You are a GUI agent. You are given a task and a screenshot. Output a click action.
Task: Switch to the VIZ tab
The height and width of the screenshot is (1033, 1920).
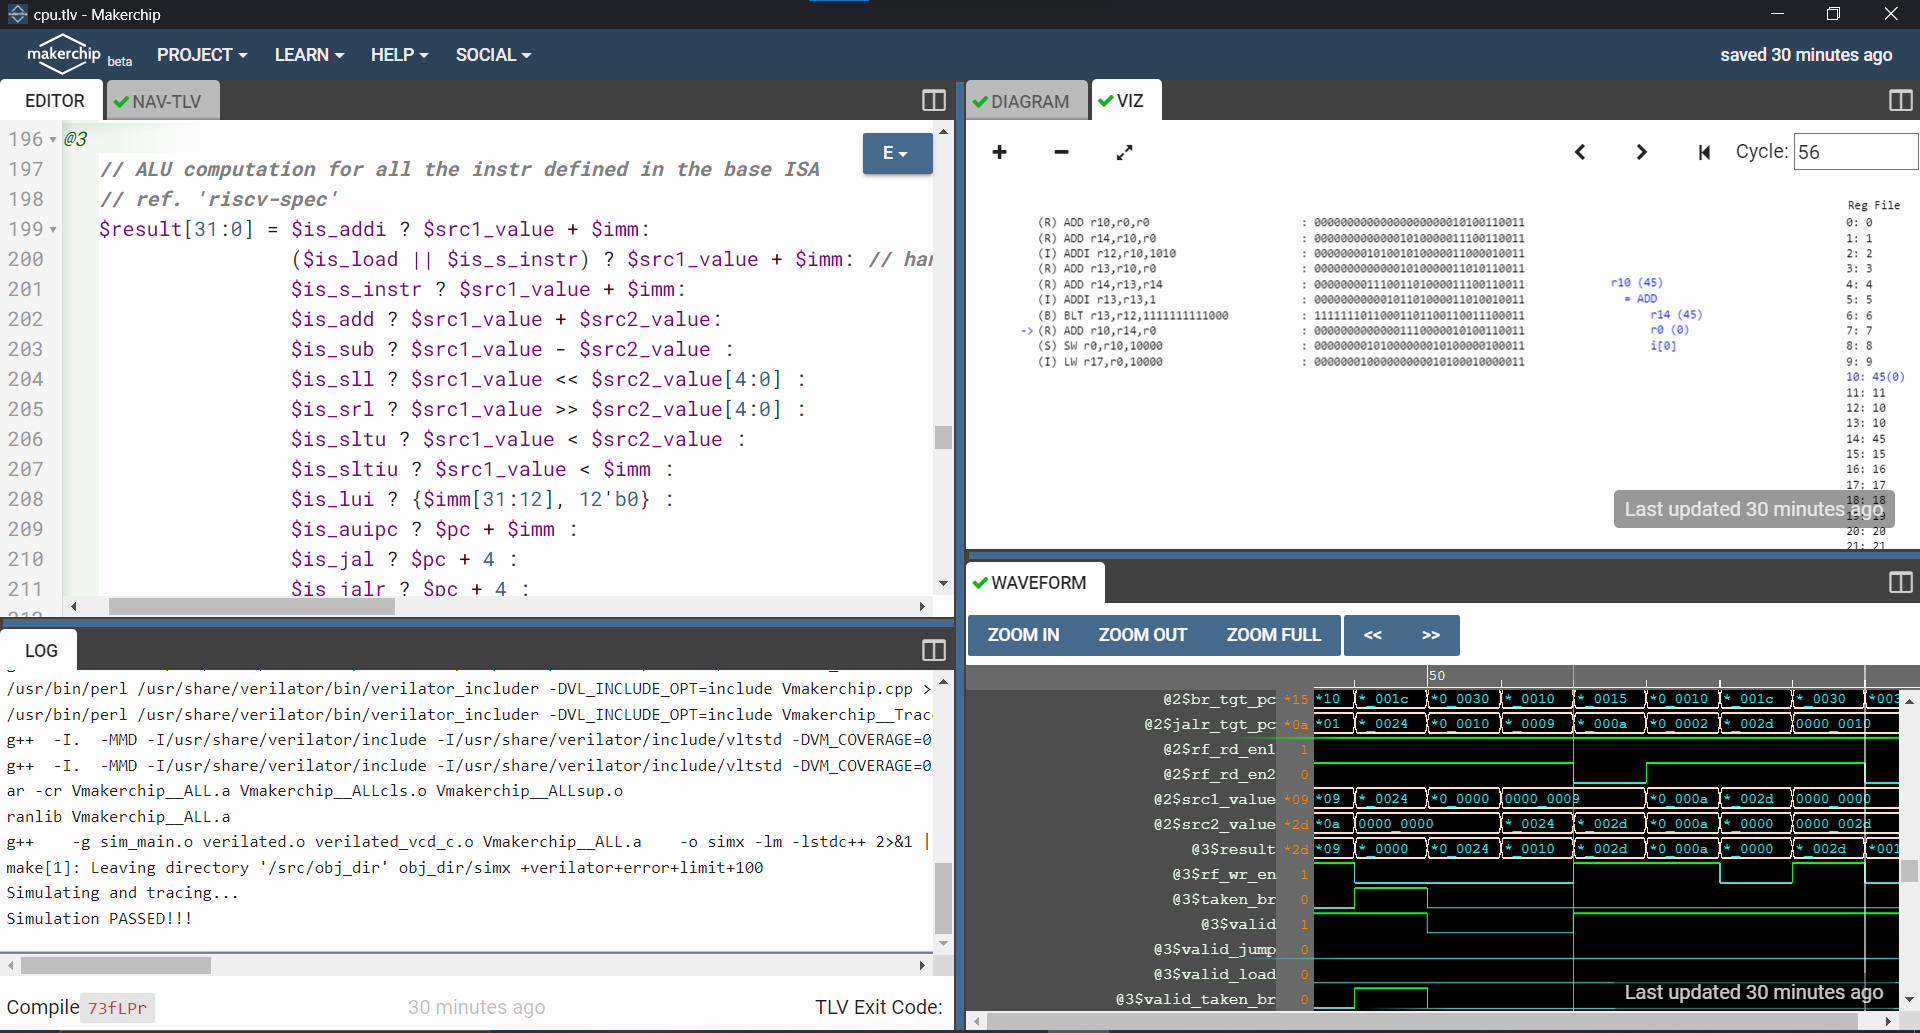tap(1127, 101)
